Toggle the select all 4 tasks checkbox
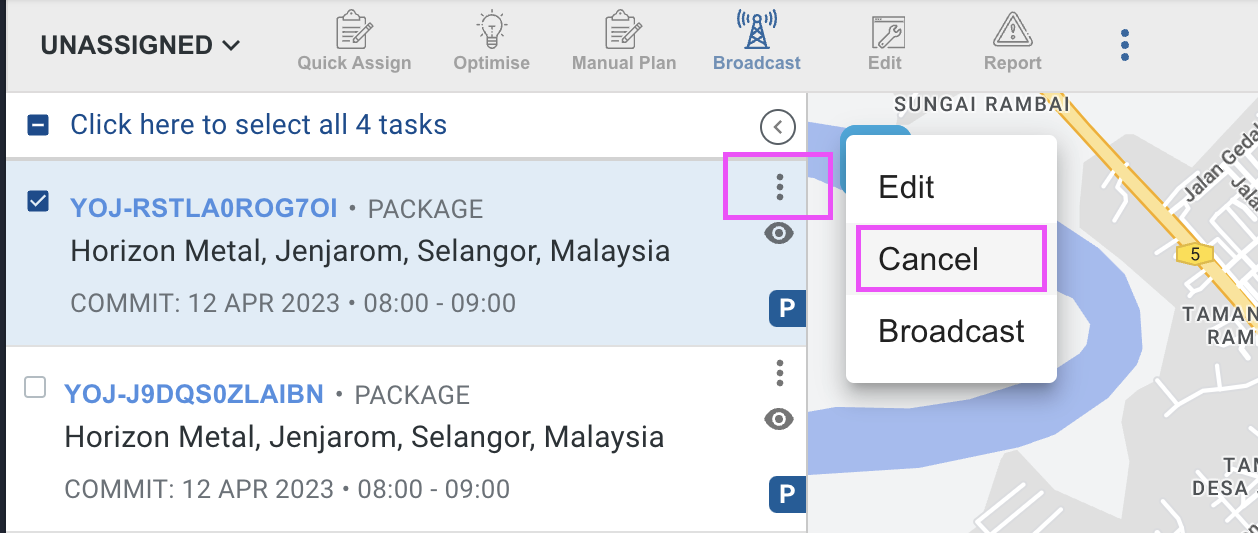This screenshot has height=533, width=1258. coord(37,125)
